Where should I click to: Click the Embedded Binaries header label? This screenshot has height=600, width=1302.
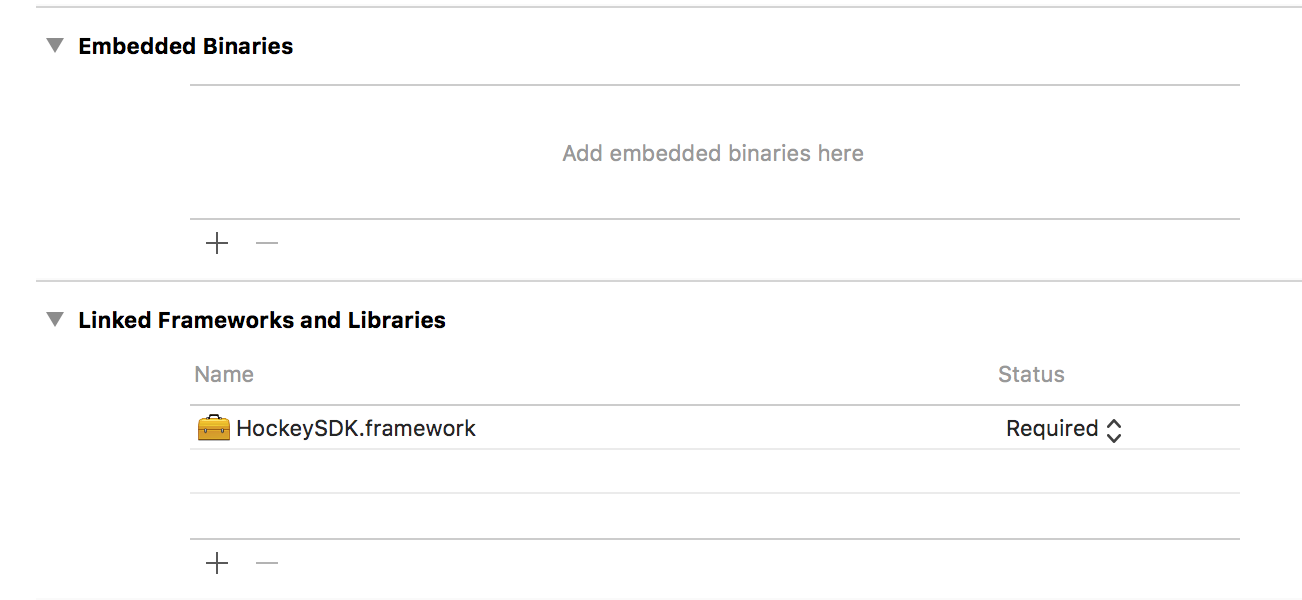[185, 45]
